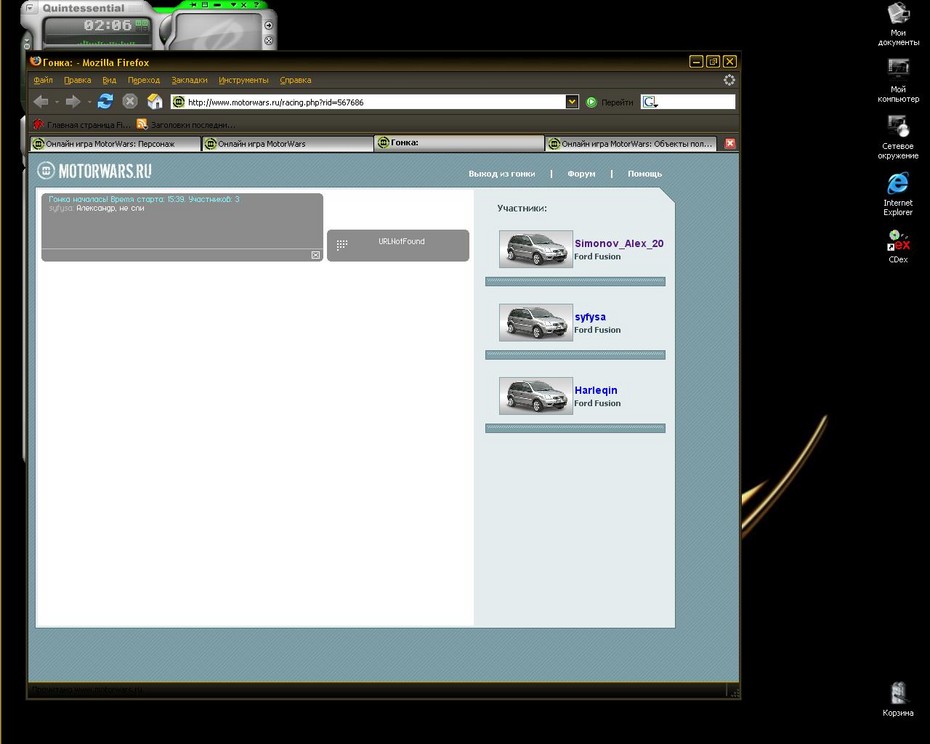The height and width of the screenshot is (744, 930).
Task: Click the Quintessential player 02:06 time display
Action: click(107, 26)
